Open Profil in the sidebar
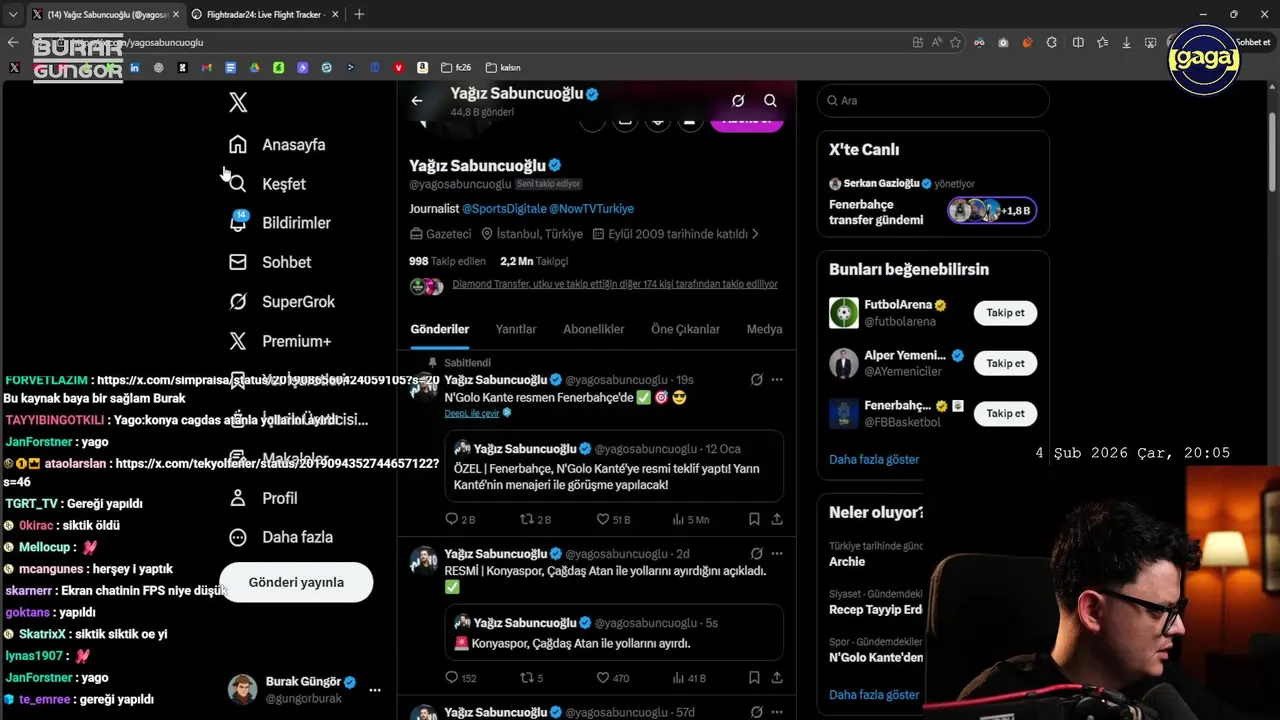Screen dimensions: 1280x720 (263, 498)
